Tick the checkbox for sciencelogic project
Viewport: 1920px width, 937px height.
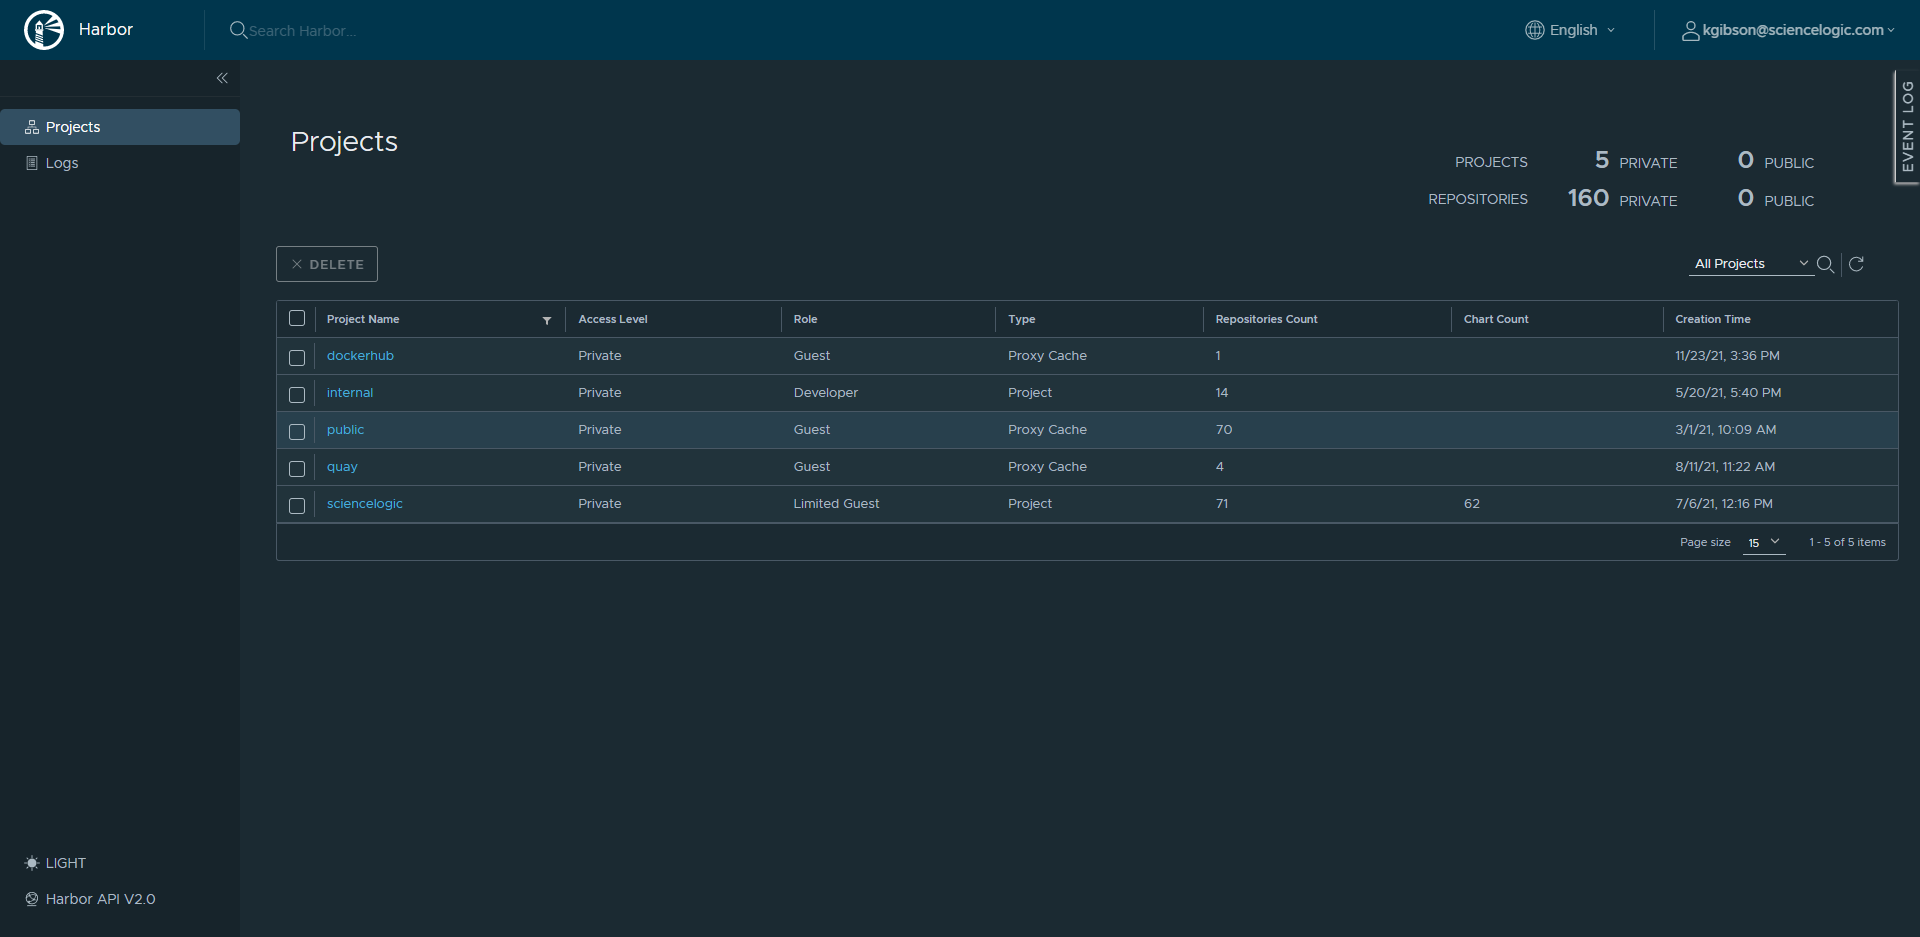tap(297, 505)
